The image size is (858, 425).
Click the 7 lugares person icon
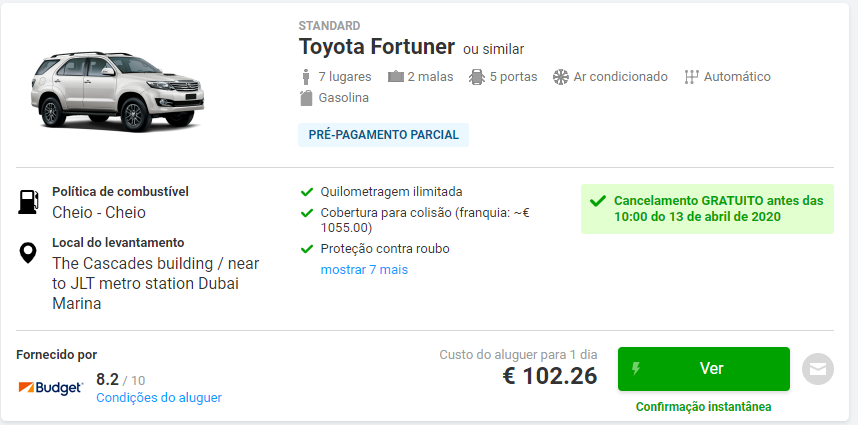(306, 77)
